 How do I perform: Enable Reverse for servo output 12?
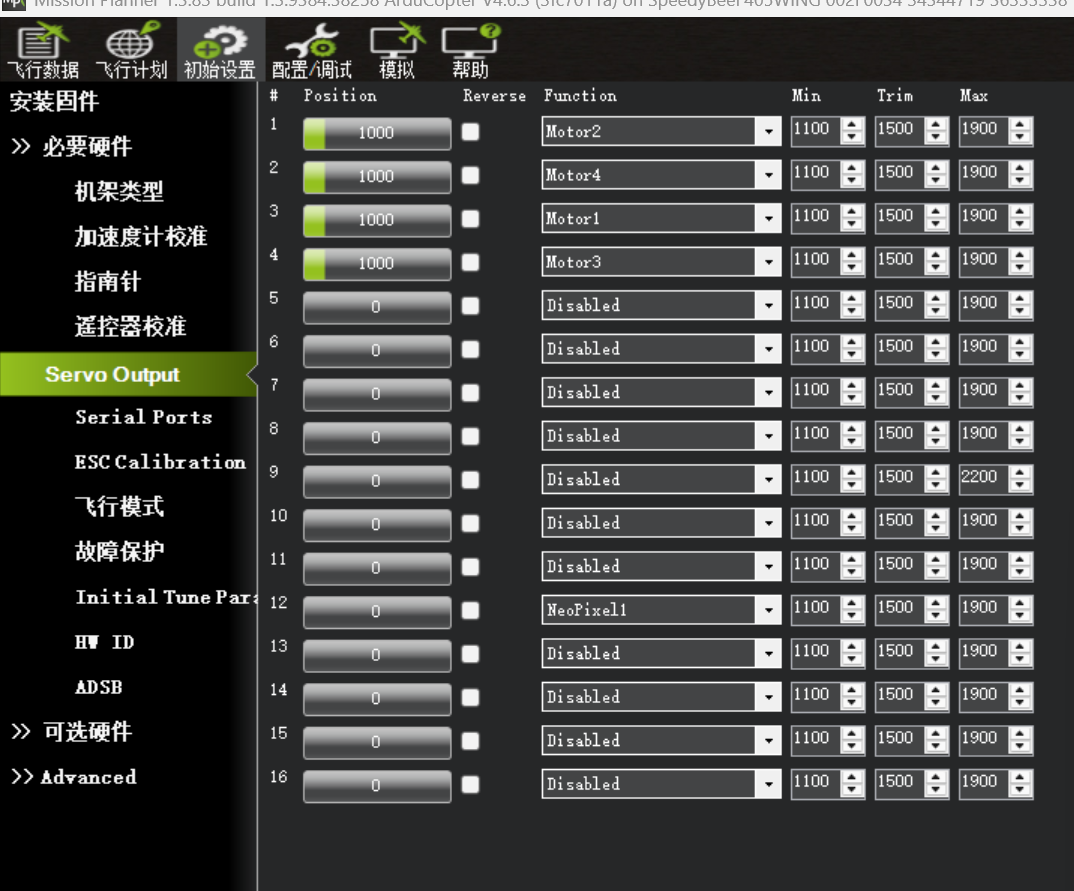pos(471,610)
